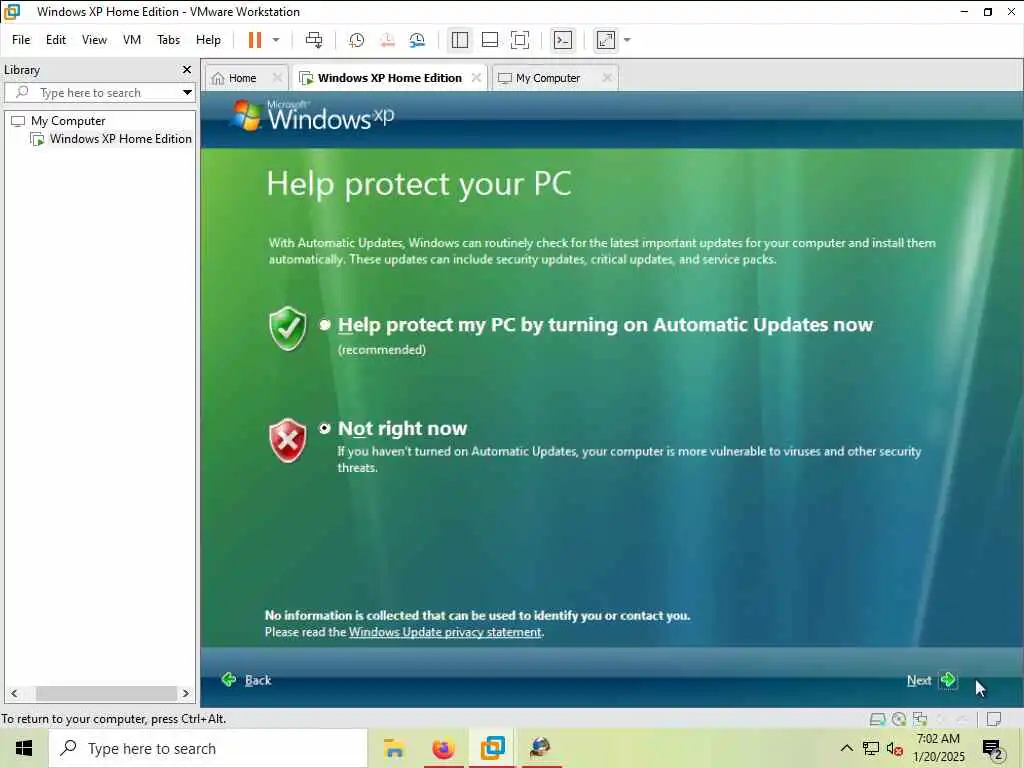This screenshot has height=768, width=1024.
Task: Close the My Computer tab
Action: coord(607,78)
